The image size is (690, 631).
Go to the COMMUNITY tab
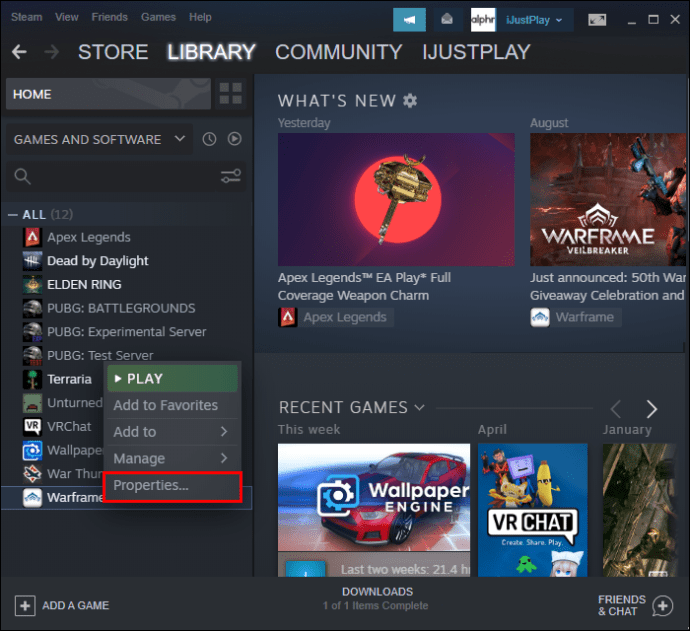(338, 52)
